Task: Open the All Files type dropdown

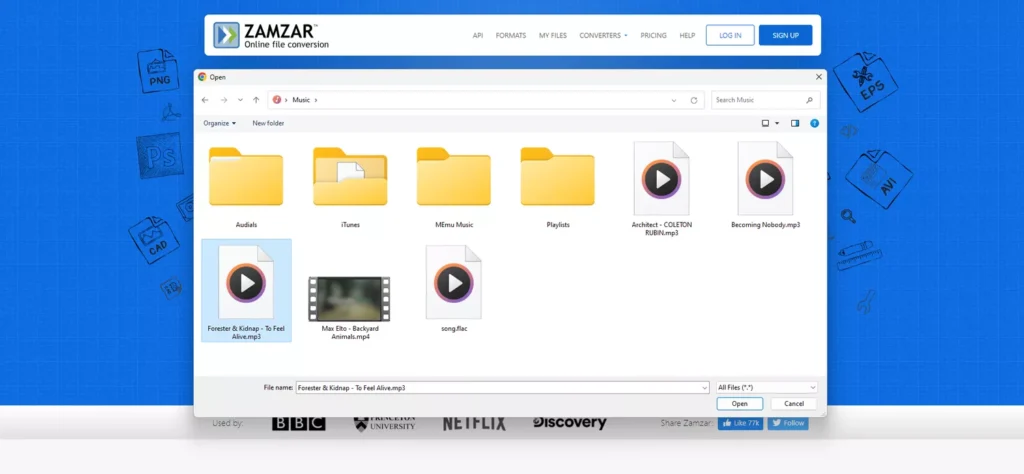Action: [766, 387]
